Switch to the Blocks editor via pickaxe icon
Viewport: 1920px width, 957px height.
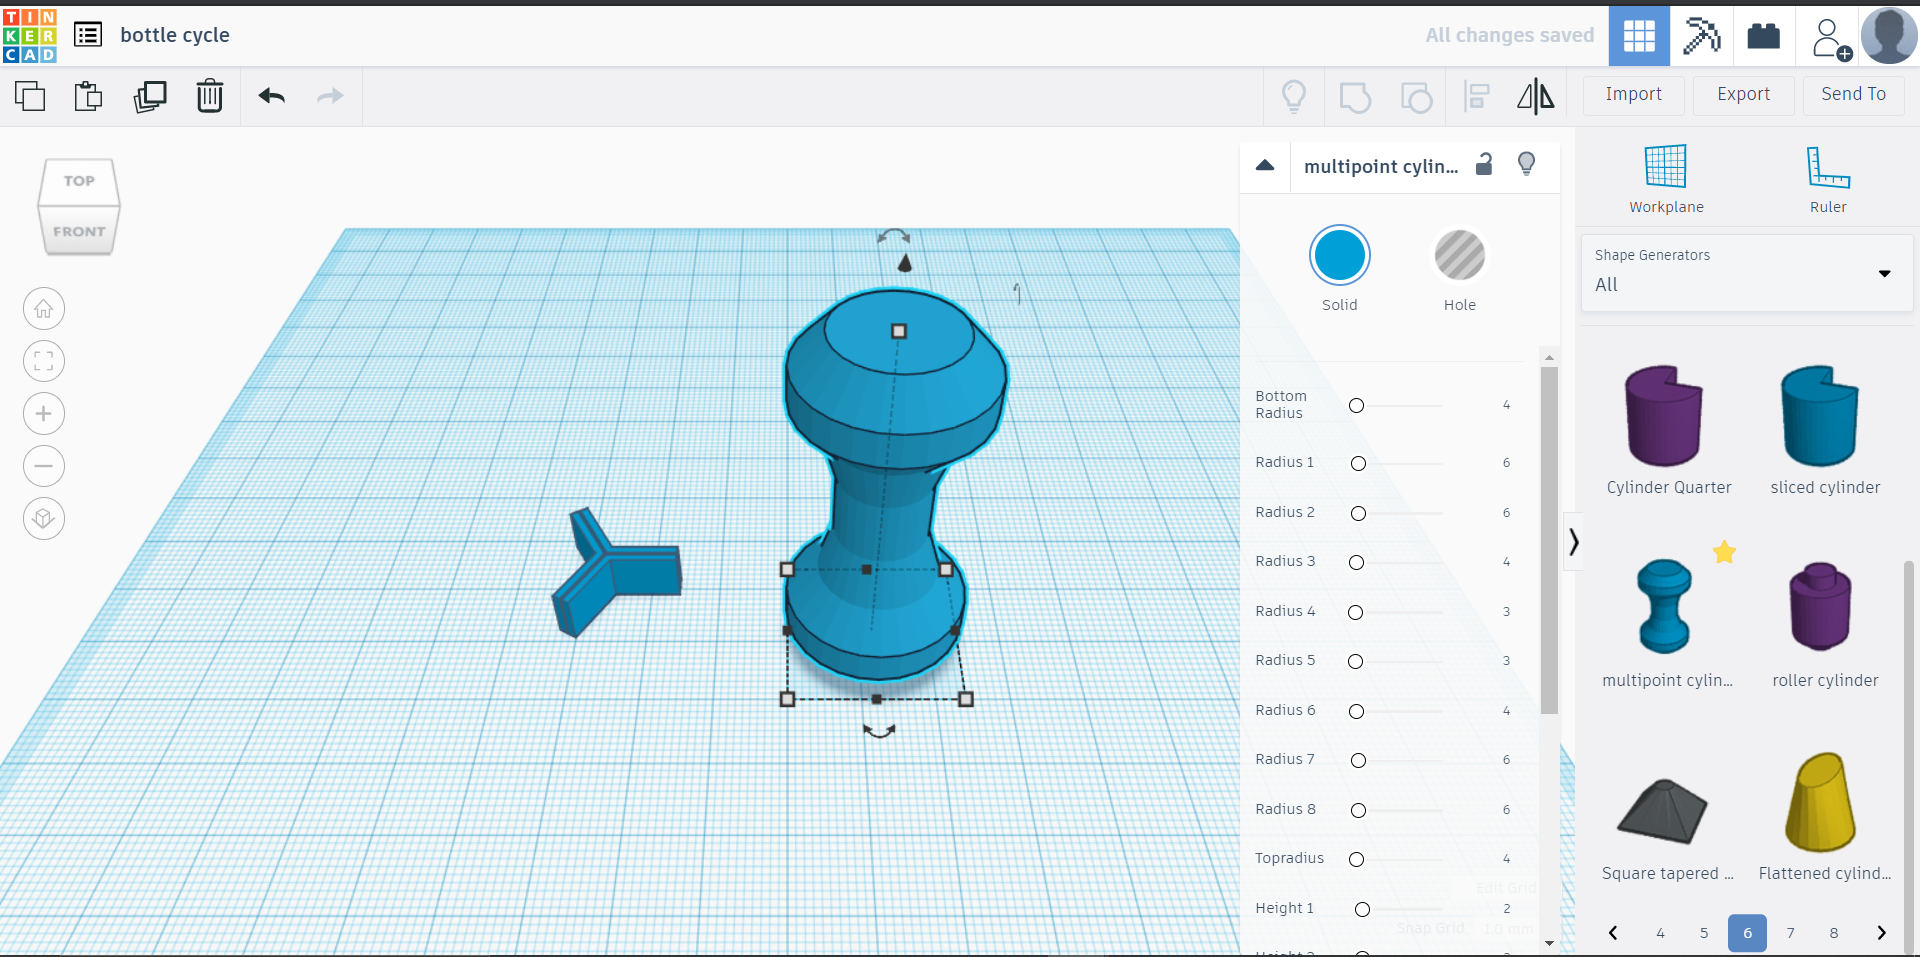point(1702,35)
